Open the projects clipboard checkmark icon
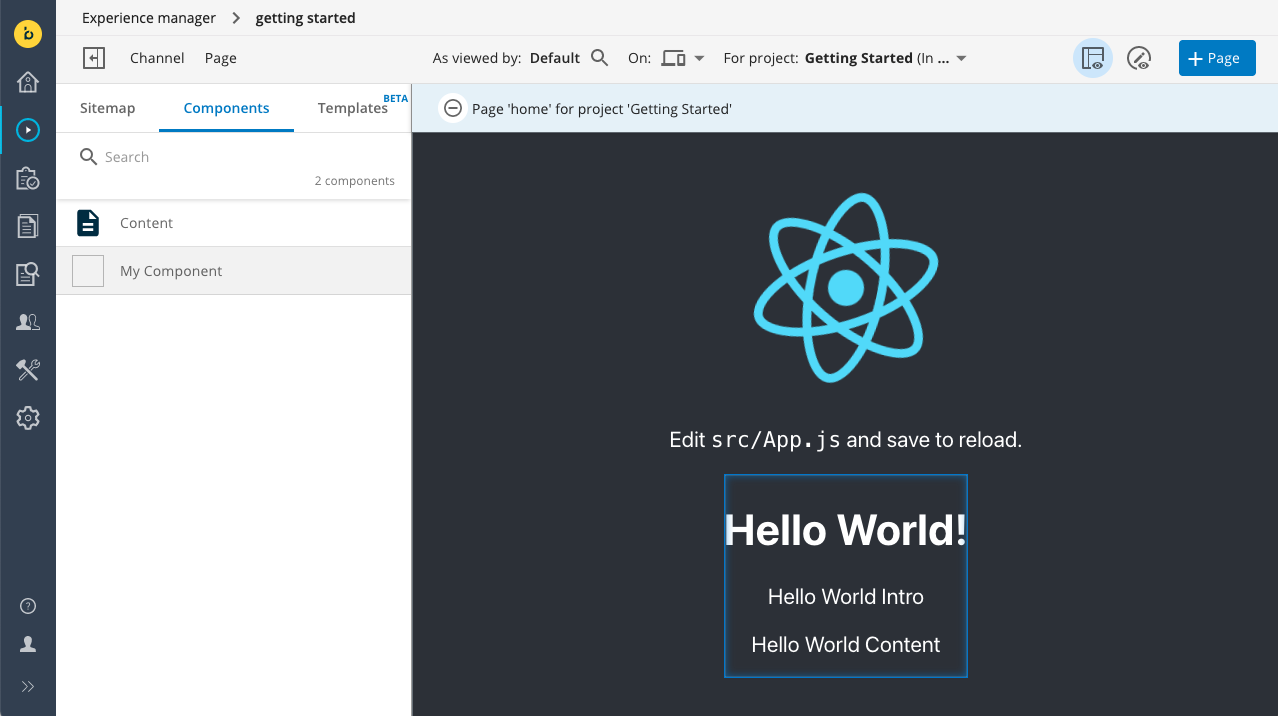 (28, 178)
